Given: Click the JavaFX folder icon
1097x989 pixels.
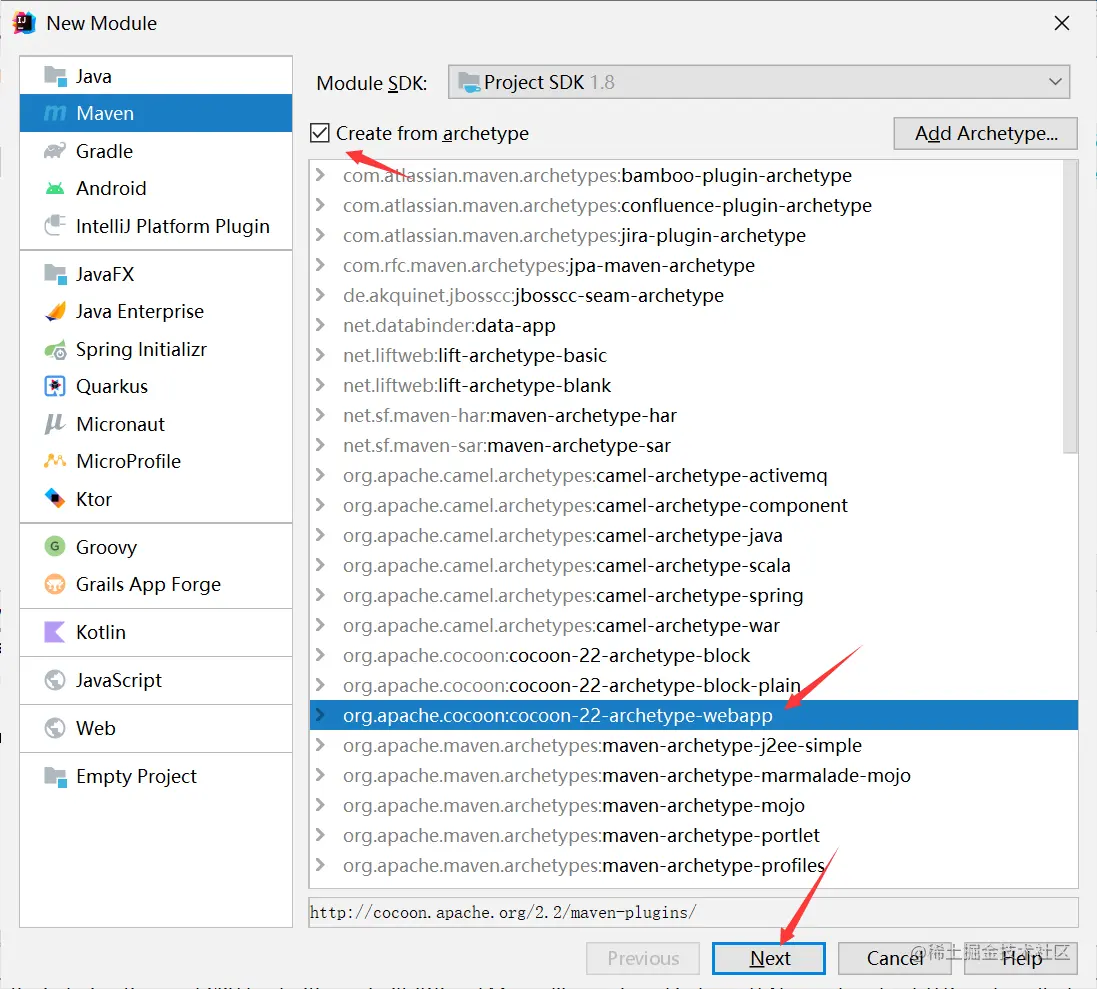Looking at the screenshot, I should (55, 273).
